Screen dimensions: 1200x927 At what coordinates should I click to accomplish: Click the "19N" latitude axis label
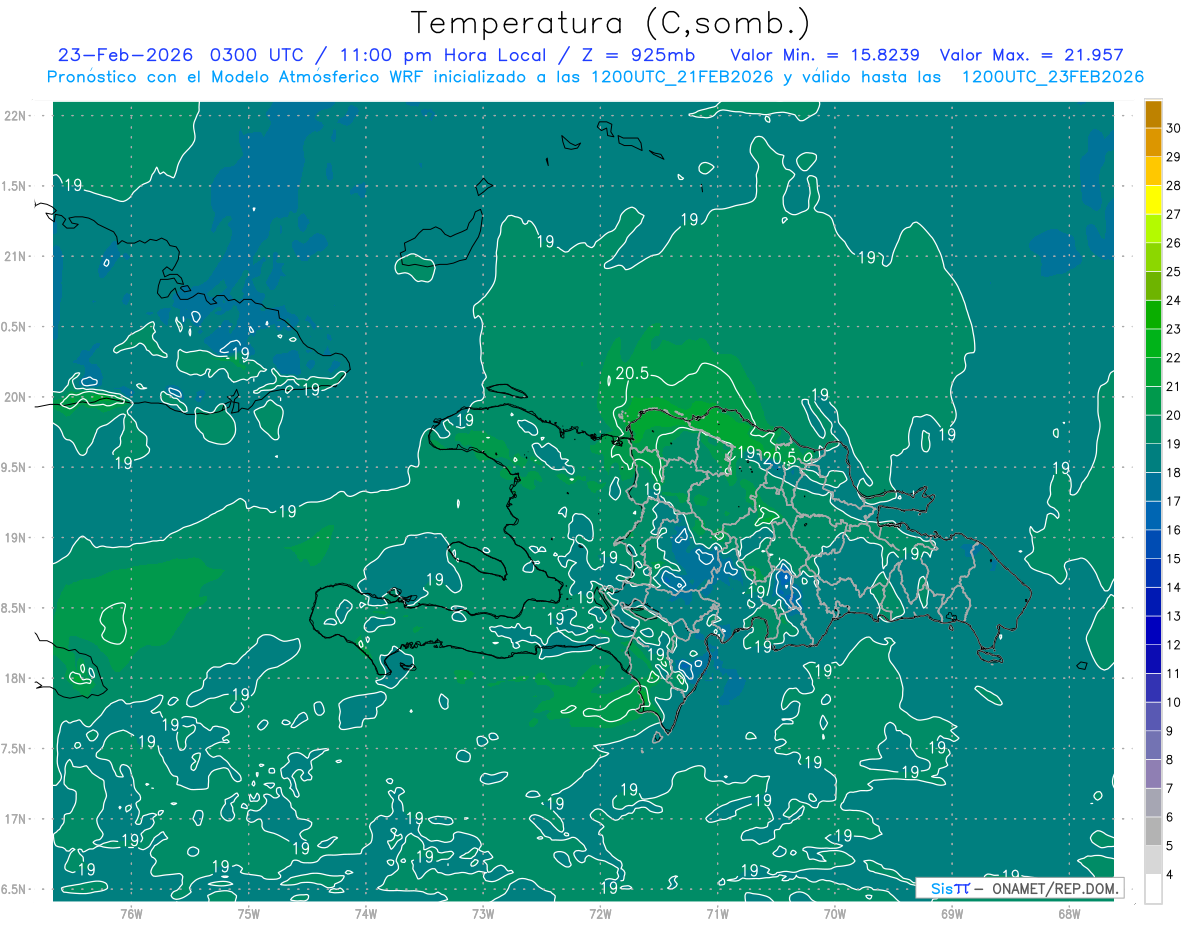[17, 537]
